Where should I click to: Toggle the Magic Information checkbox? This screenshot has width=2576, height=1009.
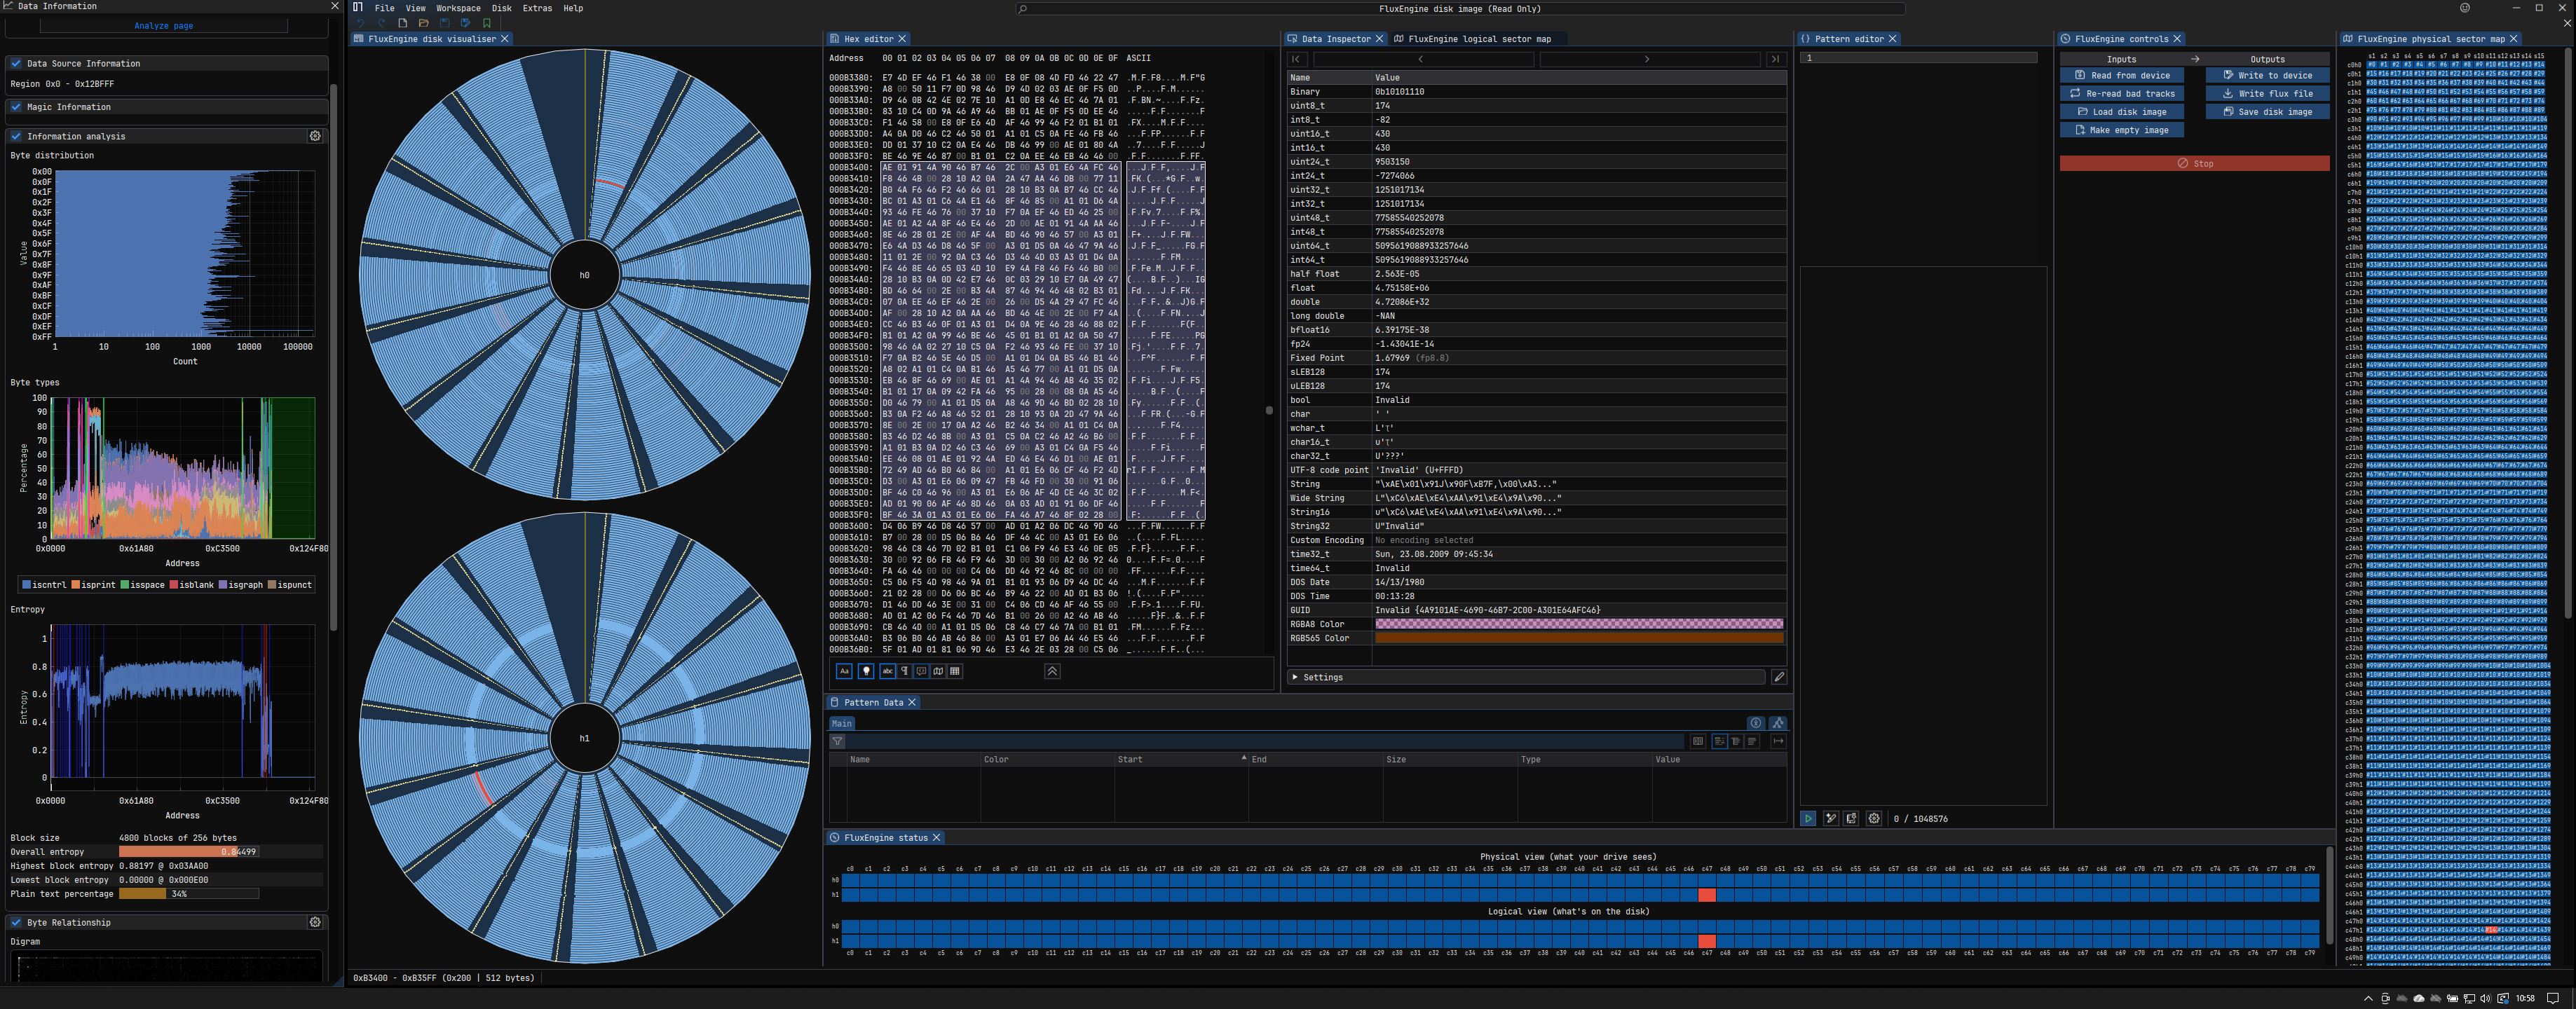[x=16, y=107]
